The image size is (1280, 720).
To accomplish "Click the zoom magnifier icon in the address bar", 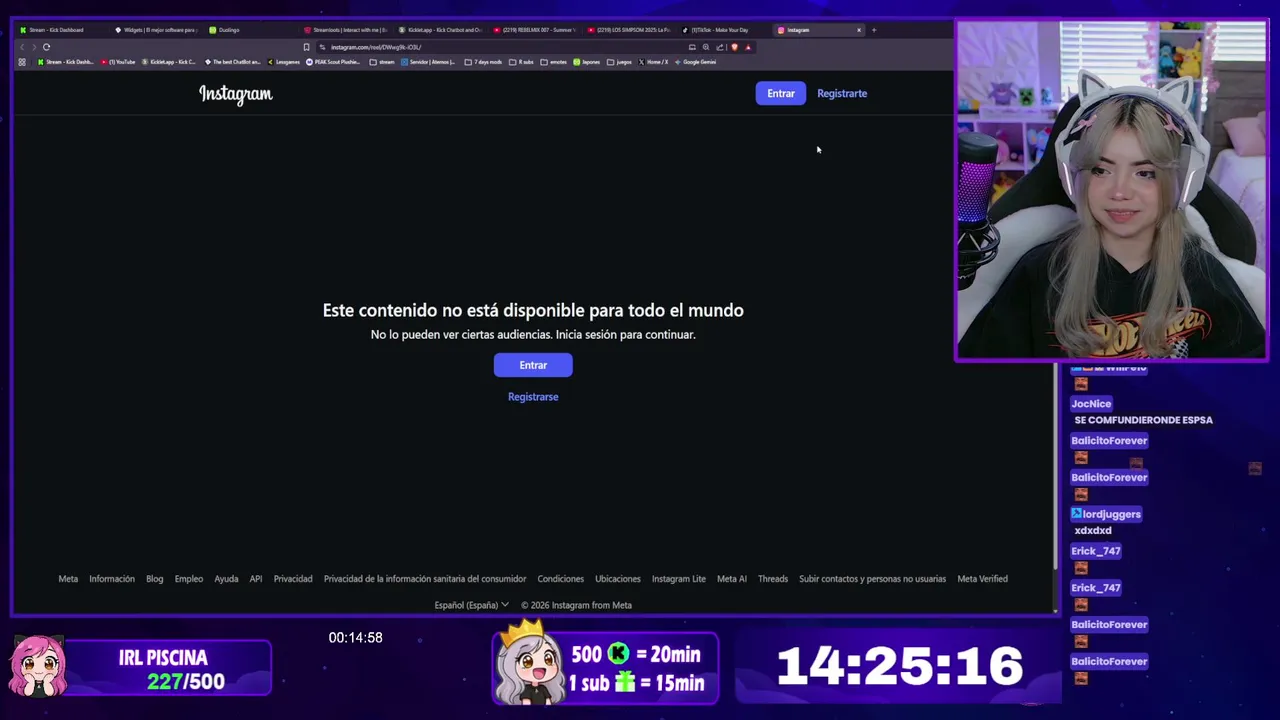I will click(706, 47).
